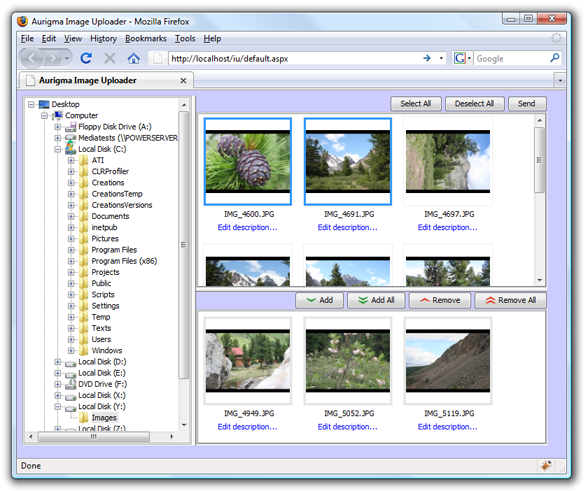The width and height of the screenshot is (588, 491).
Task: Click the Select All button
Action: 416,104
